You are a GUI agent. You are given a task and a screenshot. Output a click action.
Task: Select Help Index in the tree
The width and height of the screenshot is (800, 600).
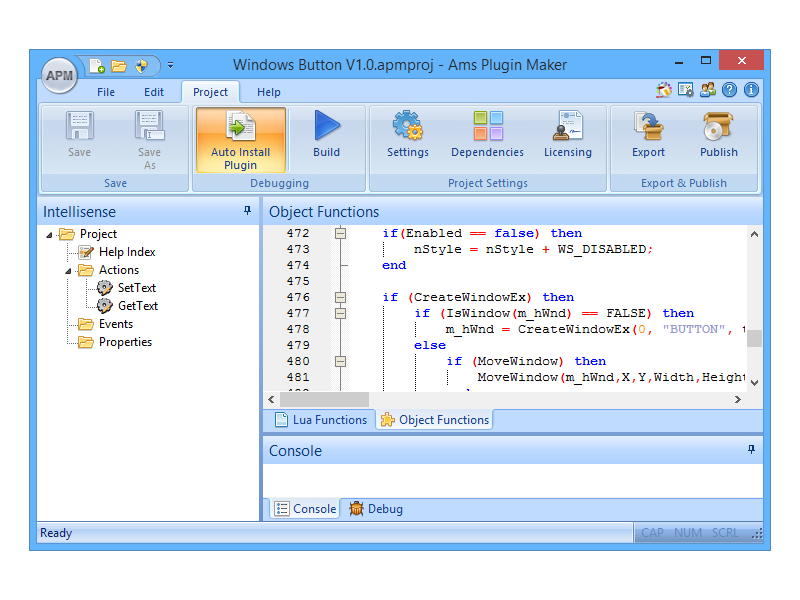click(127, 252)
